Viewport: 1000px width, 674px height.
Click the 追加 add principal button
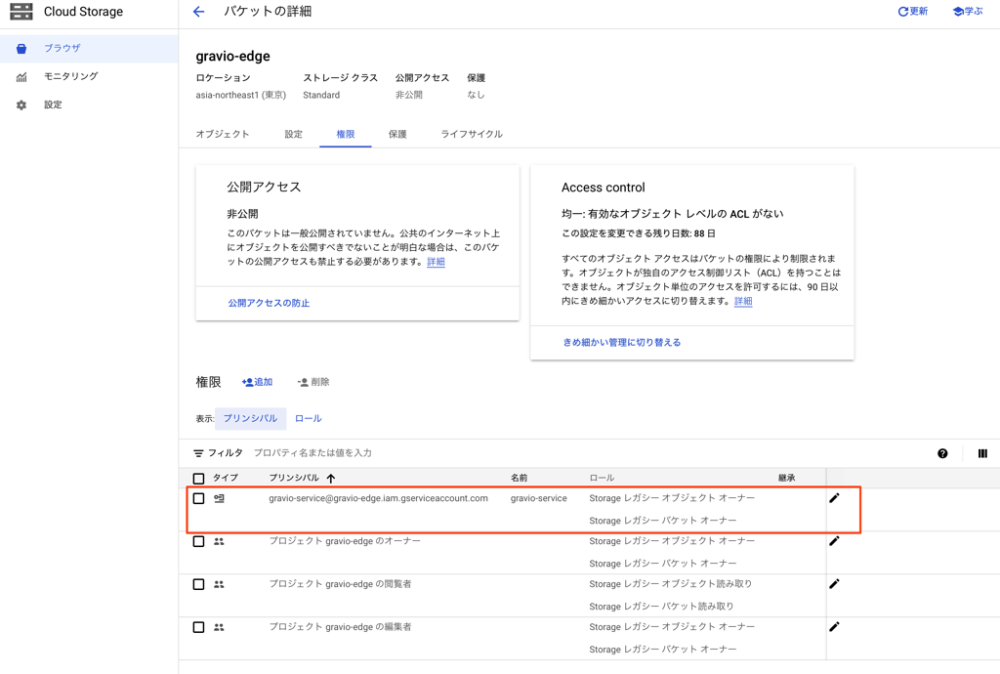(257, 382)
